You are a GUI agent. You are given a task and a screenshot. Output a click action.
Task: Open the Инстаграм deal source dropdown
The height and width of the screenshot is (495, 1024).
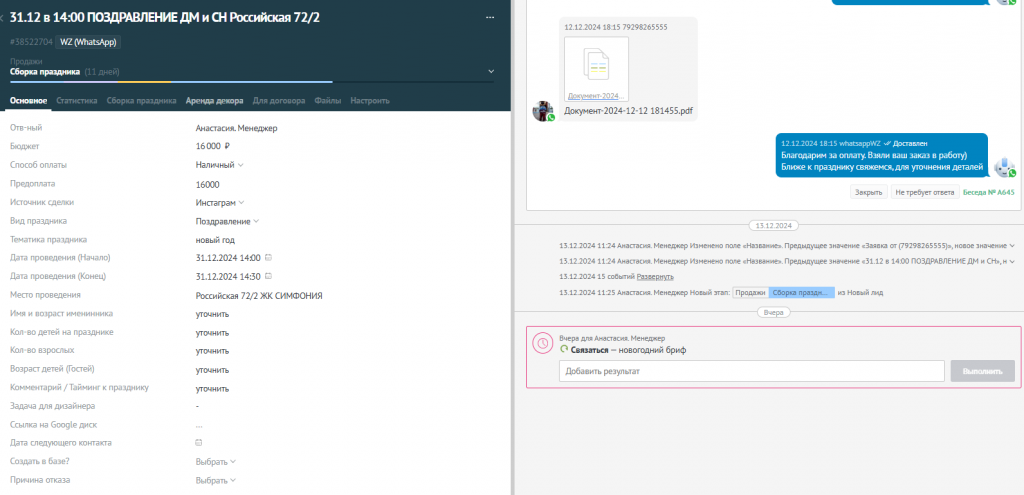[x=220, y=202]
